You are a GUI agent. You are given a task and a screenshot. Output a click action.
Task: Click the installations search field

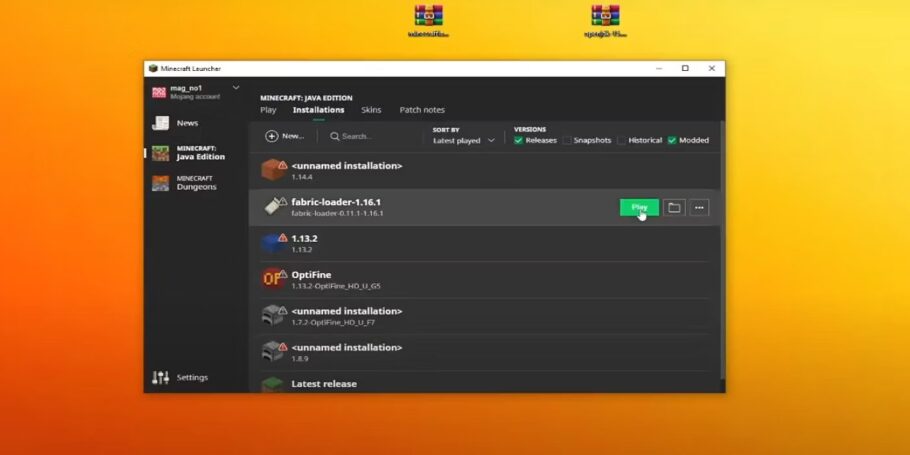point(372,136)
